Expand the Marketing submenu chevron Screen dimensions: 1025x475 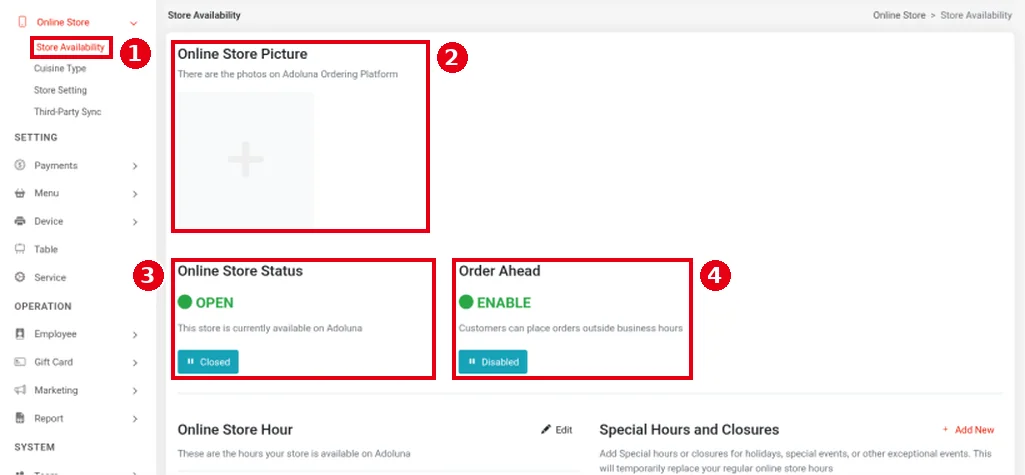(135, 391)
